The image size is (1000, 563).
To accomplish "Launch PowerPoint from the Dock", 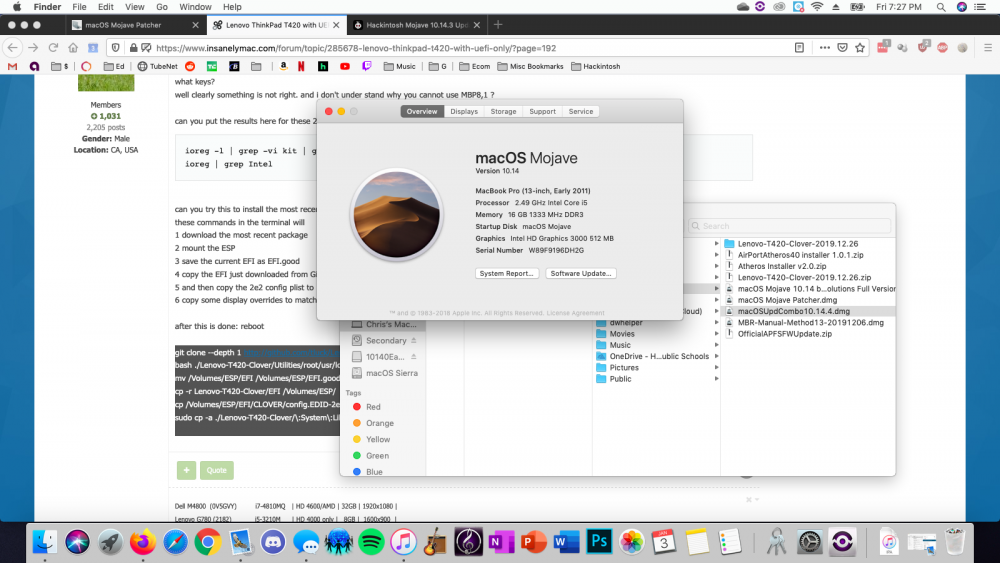I will (534, 543).
